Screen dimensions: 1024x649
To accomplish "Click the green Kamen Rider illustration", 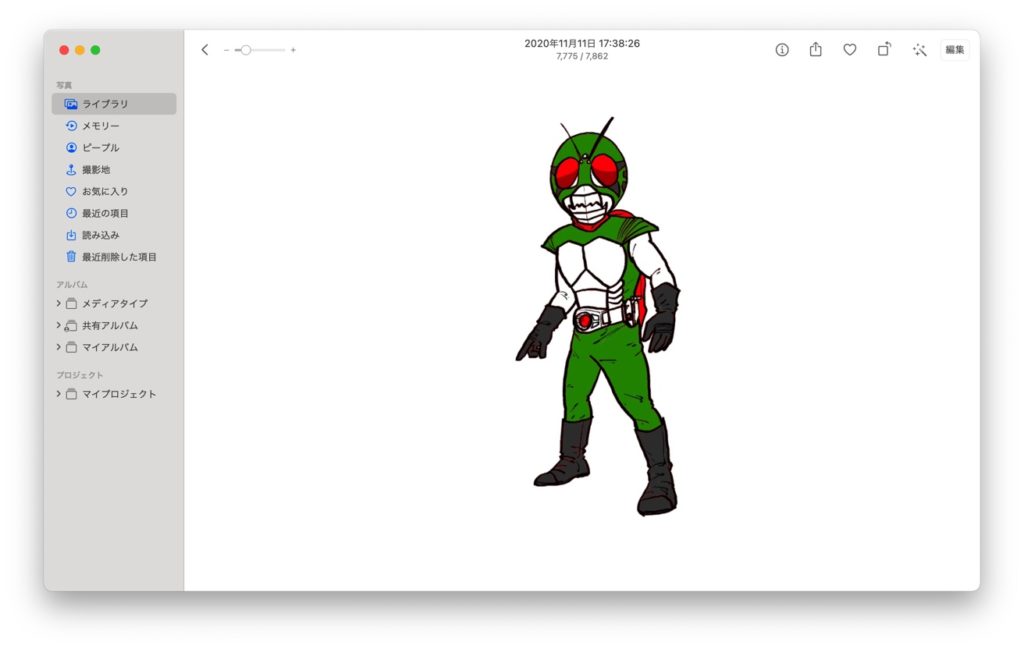I will pyautogui.click(x=598, y=317).
